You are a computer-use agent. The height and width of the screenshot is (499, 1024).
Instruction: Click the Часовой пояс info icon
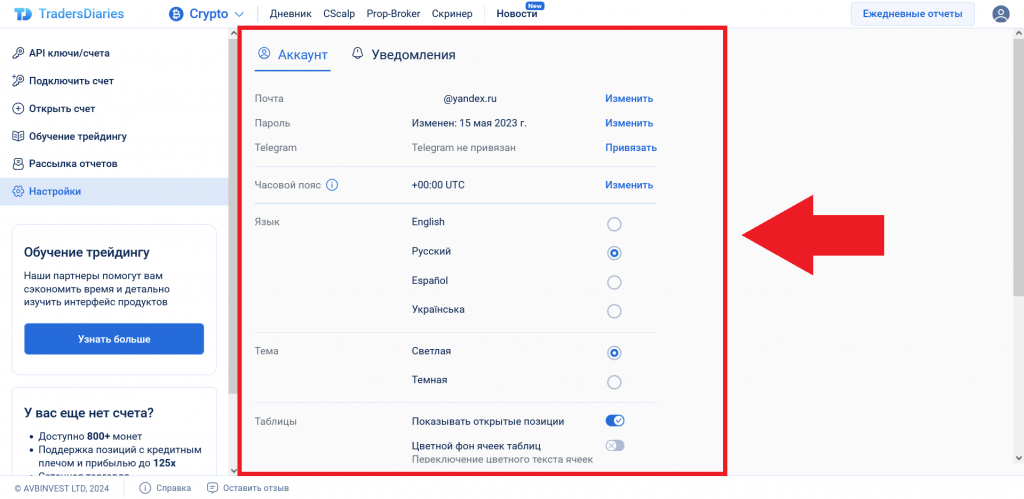[332, 185]
